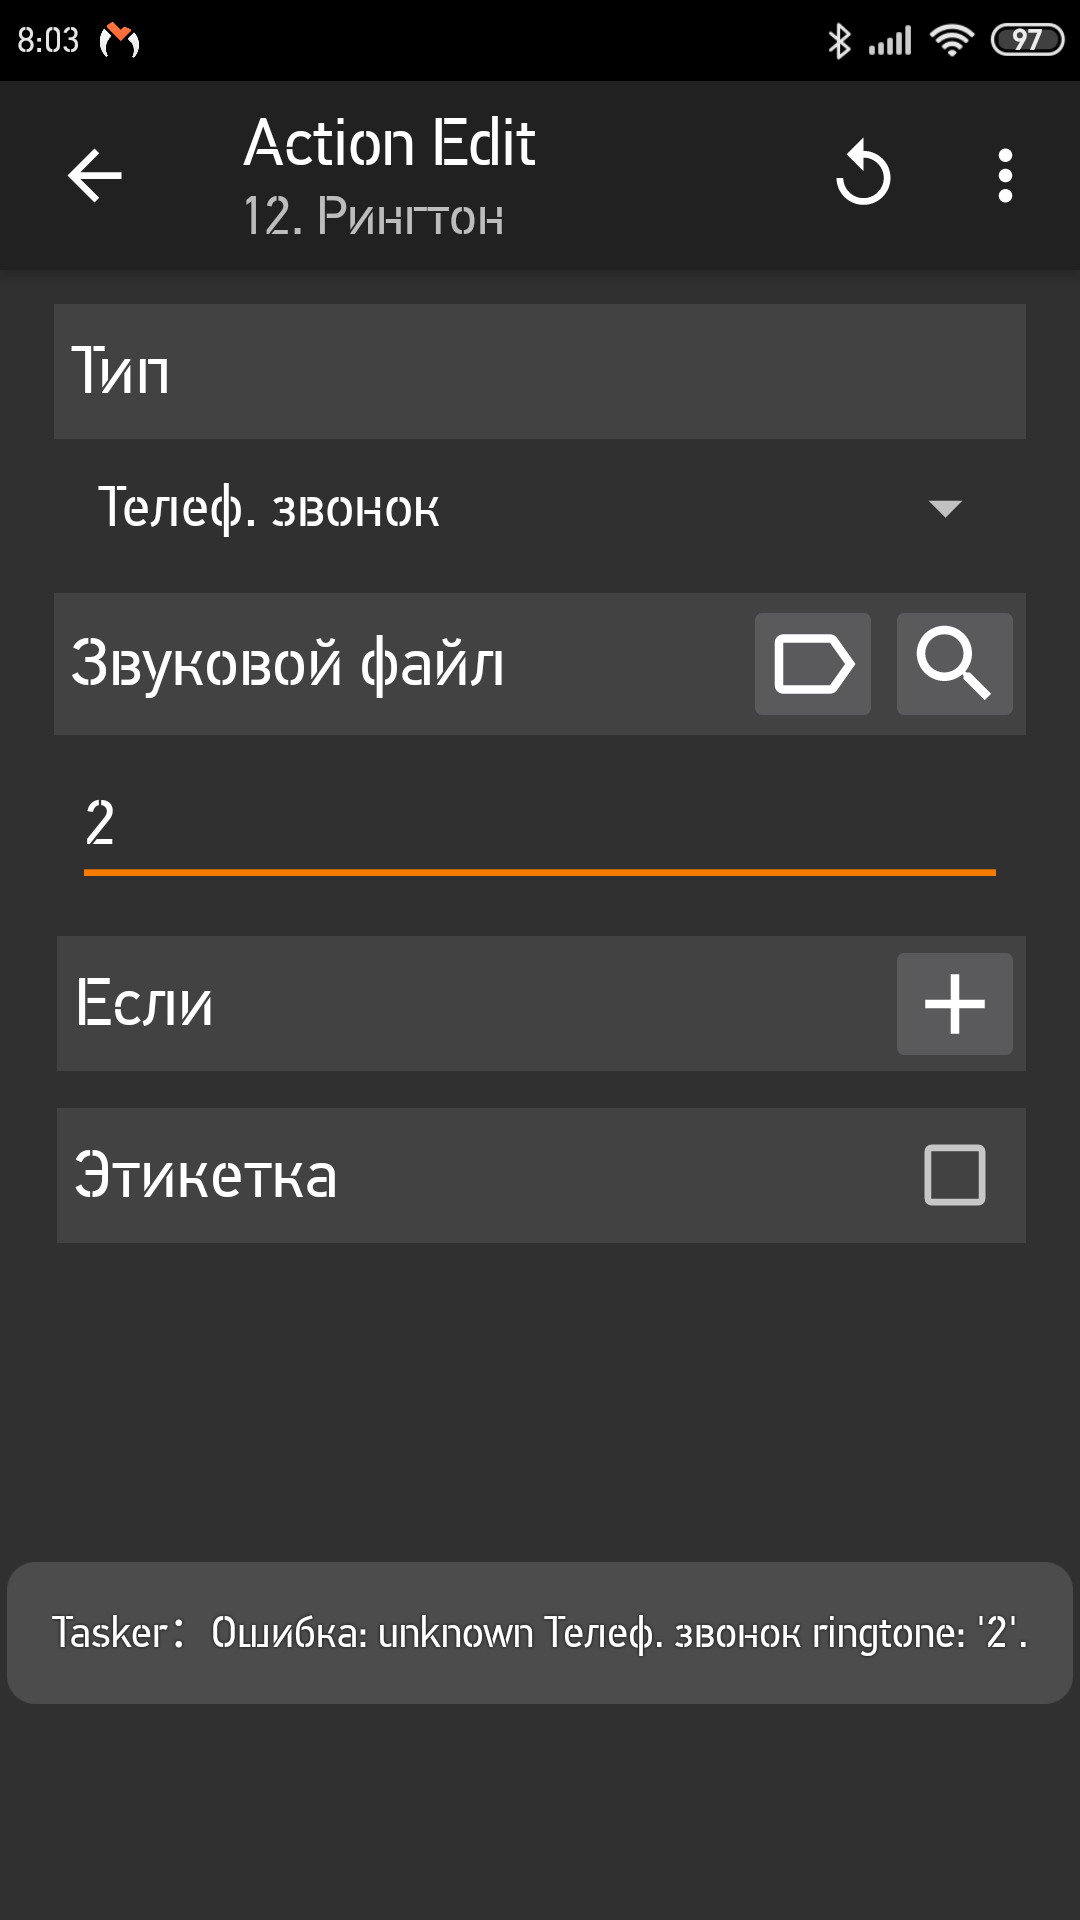Tap the Action Edit title
The height and width of the screenshot is (1920, 1080).
pos(390,143)
